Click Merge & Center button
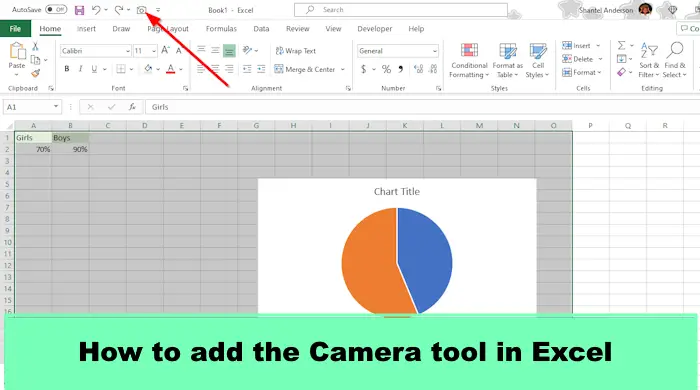Viewport: 700px width, 390px height. click(304, 69)
